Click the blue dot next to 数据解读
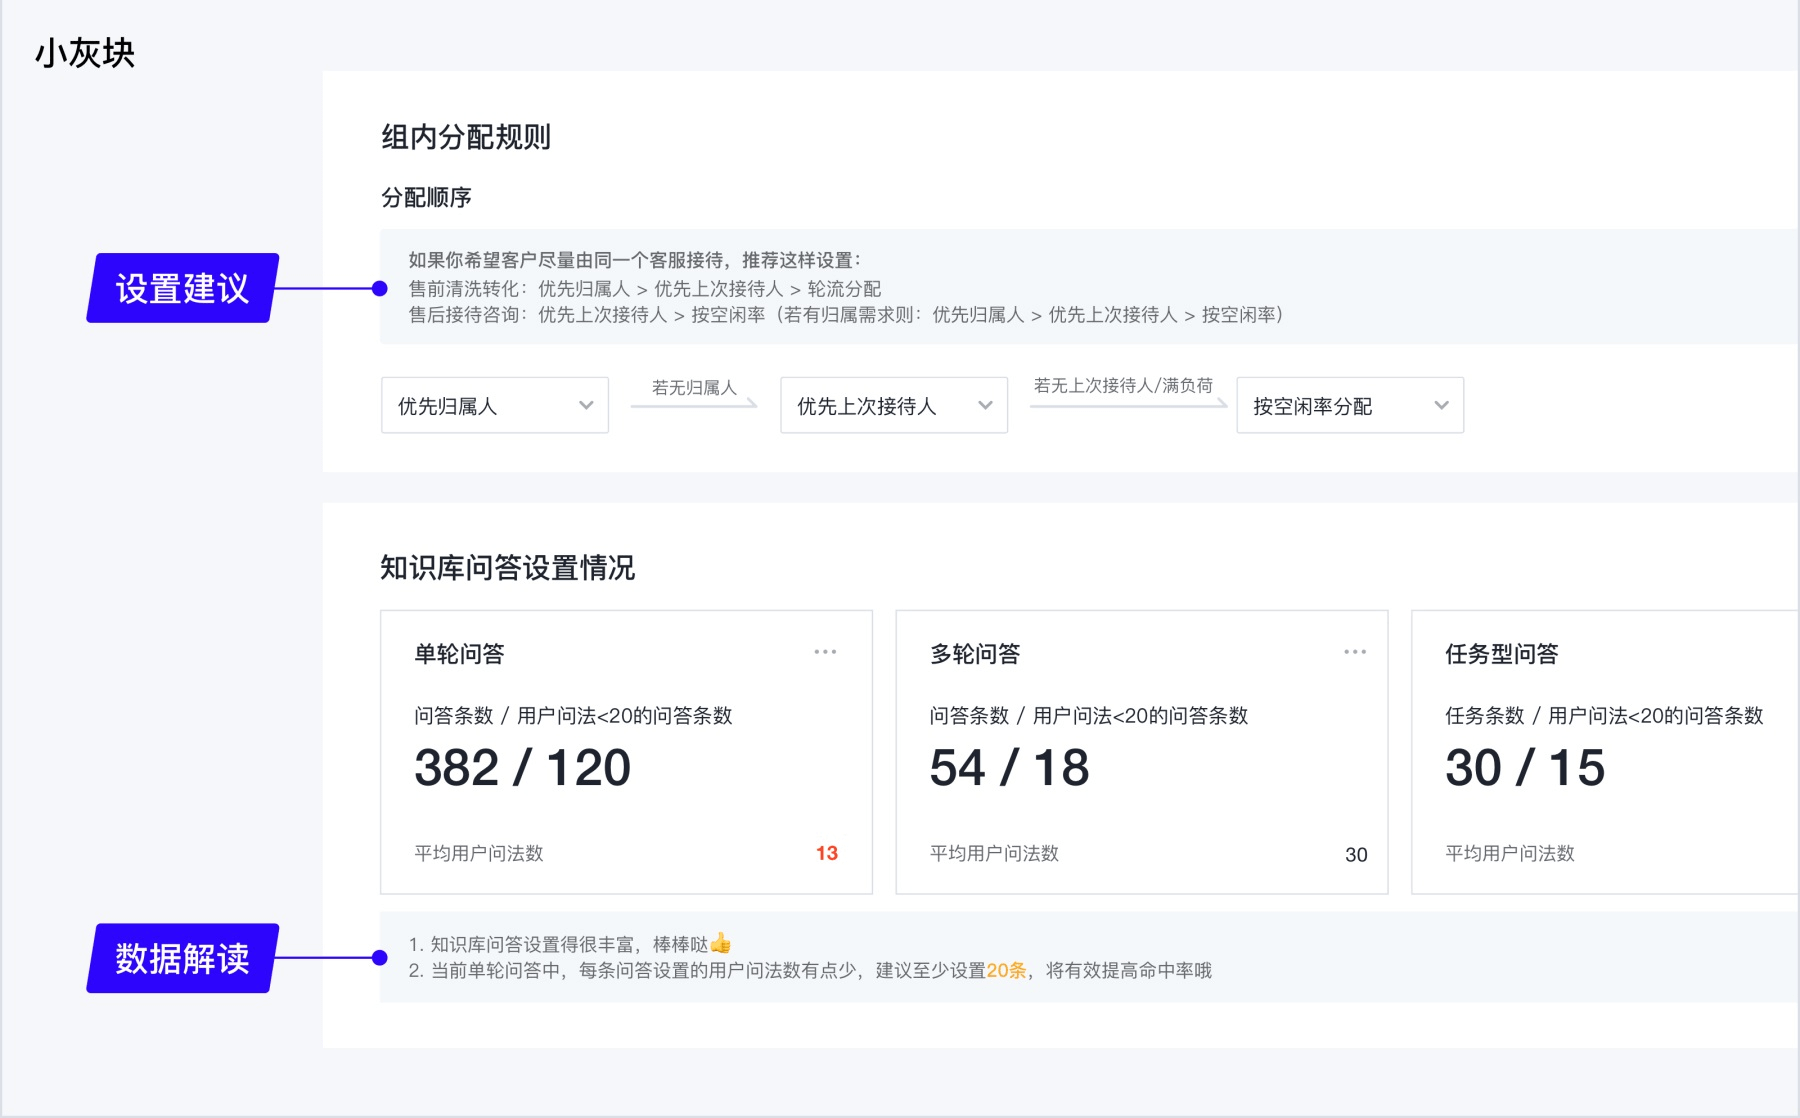1800x1118 pixels. point(379,958)
